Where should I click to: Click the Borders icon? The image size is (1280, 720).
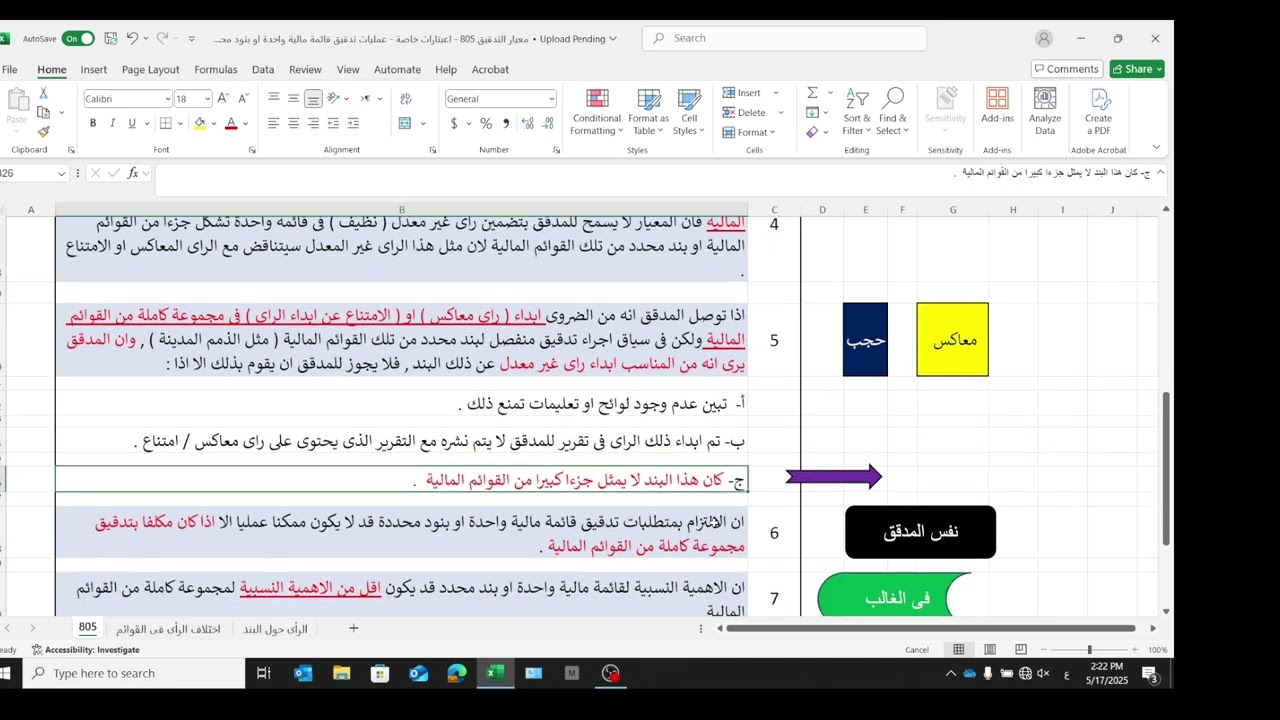166,123
